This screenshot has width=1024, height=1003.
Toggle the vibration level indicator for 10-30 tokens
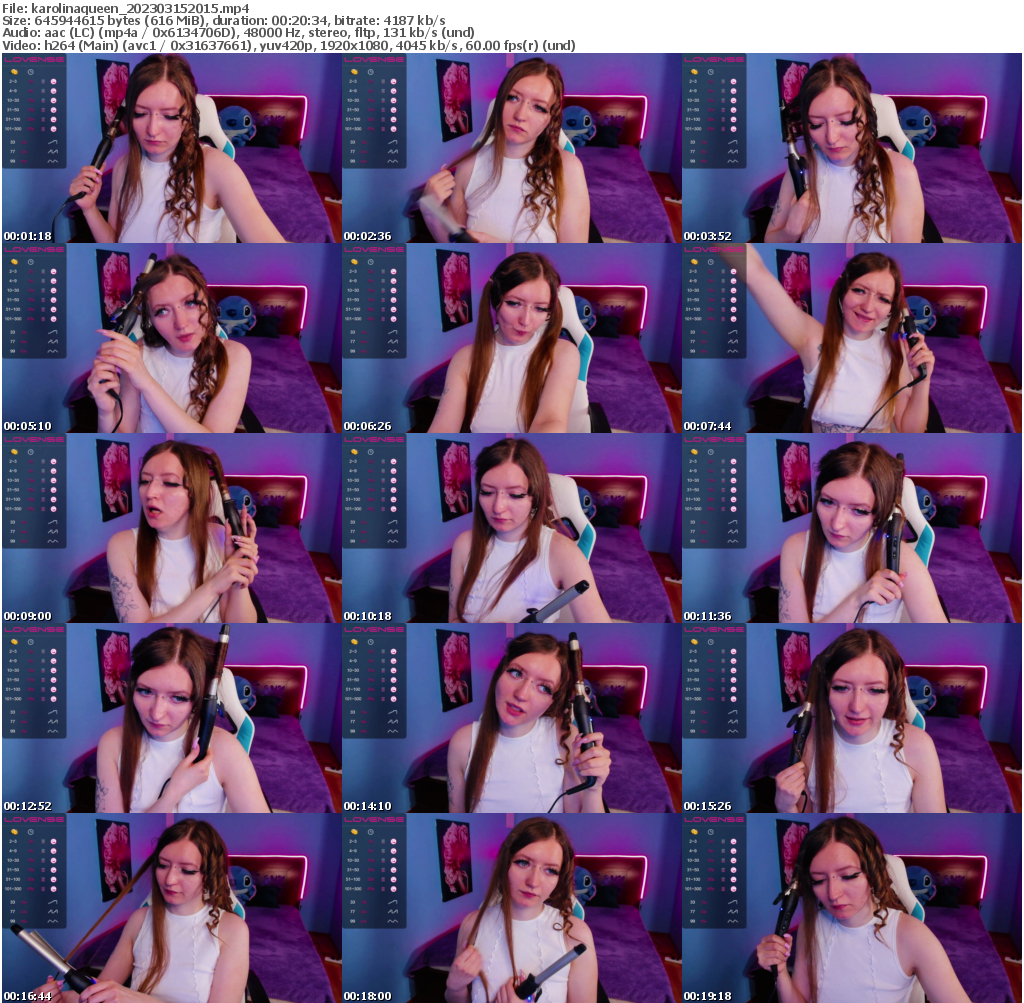click(43, 100)
